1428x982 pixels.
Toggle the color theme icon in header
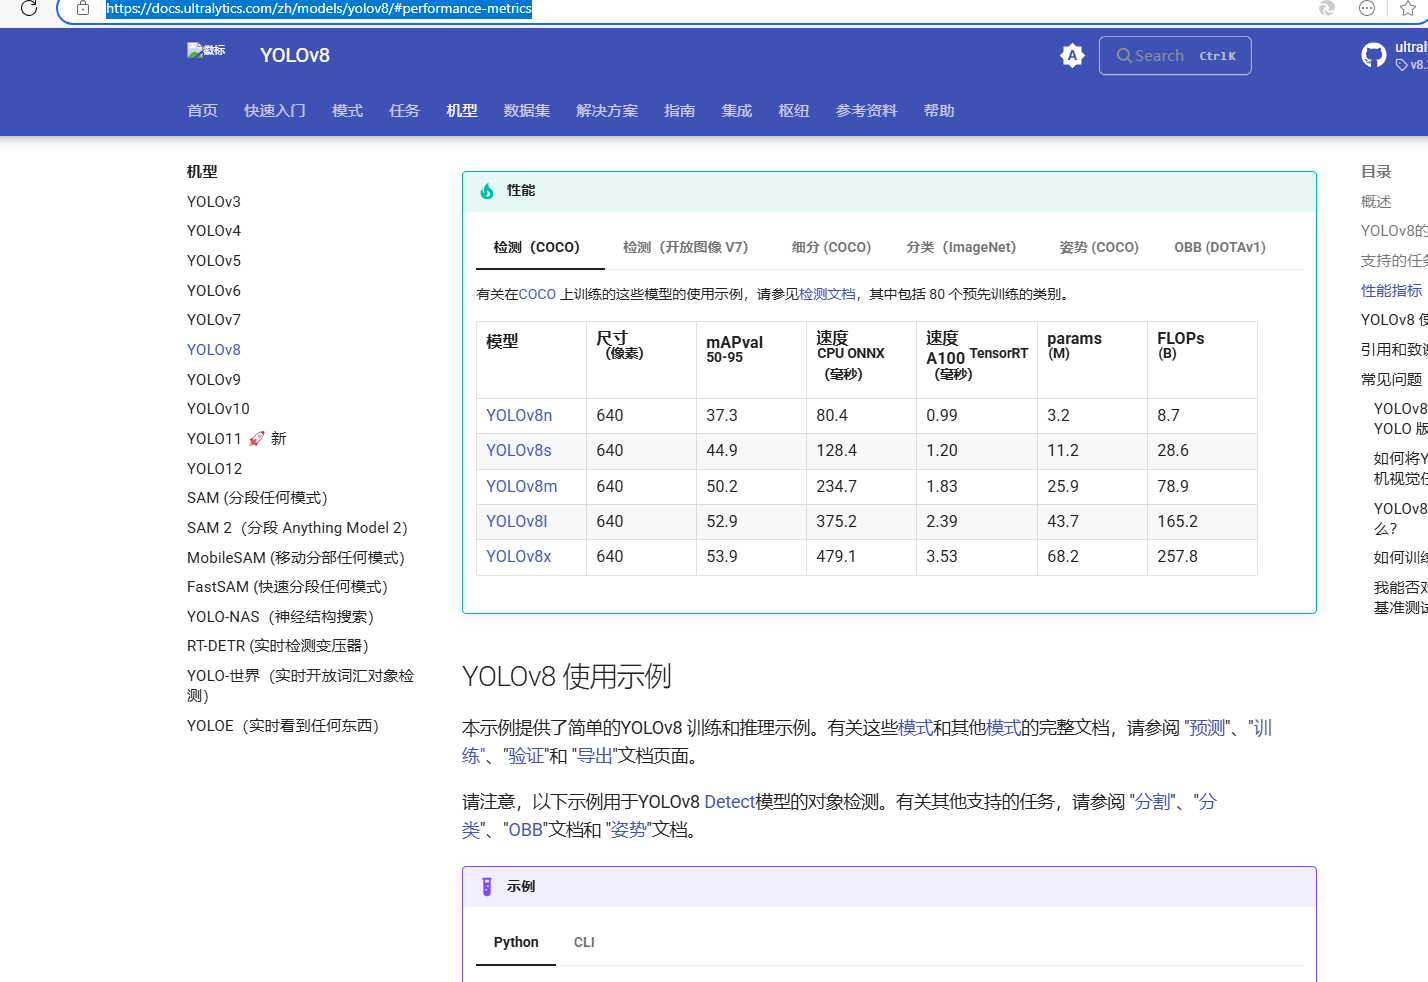(x=1072, y=56)
